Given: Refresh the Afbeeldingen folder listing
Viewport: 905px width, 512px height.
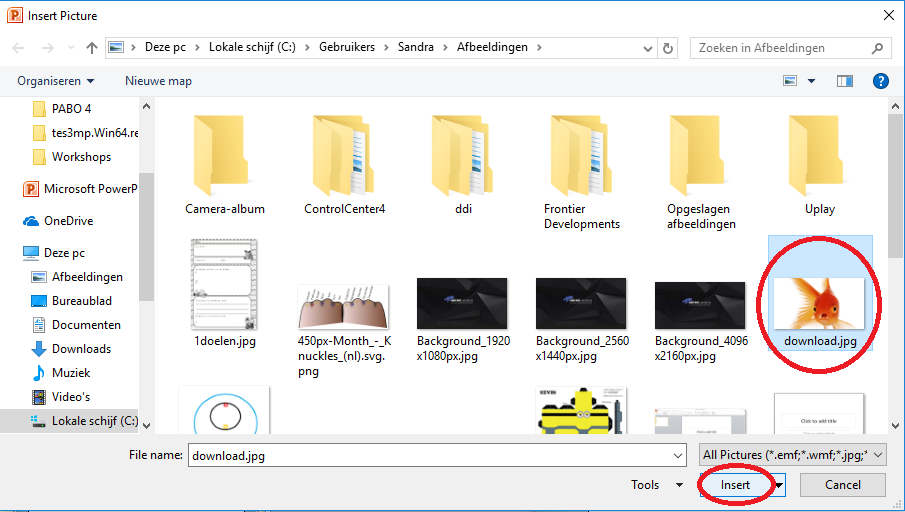Looking at the screenshot, I should [668, 48].
